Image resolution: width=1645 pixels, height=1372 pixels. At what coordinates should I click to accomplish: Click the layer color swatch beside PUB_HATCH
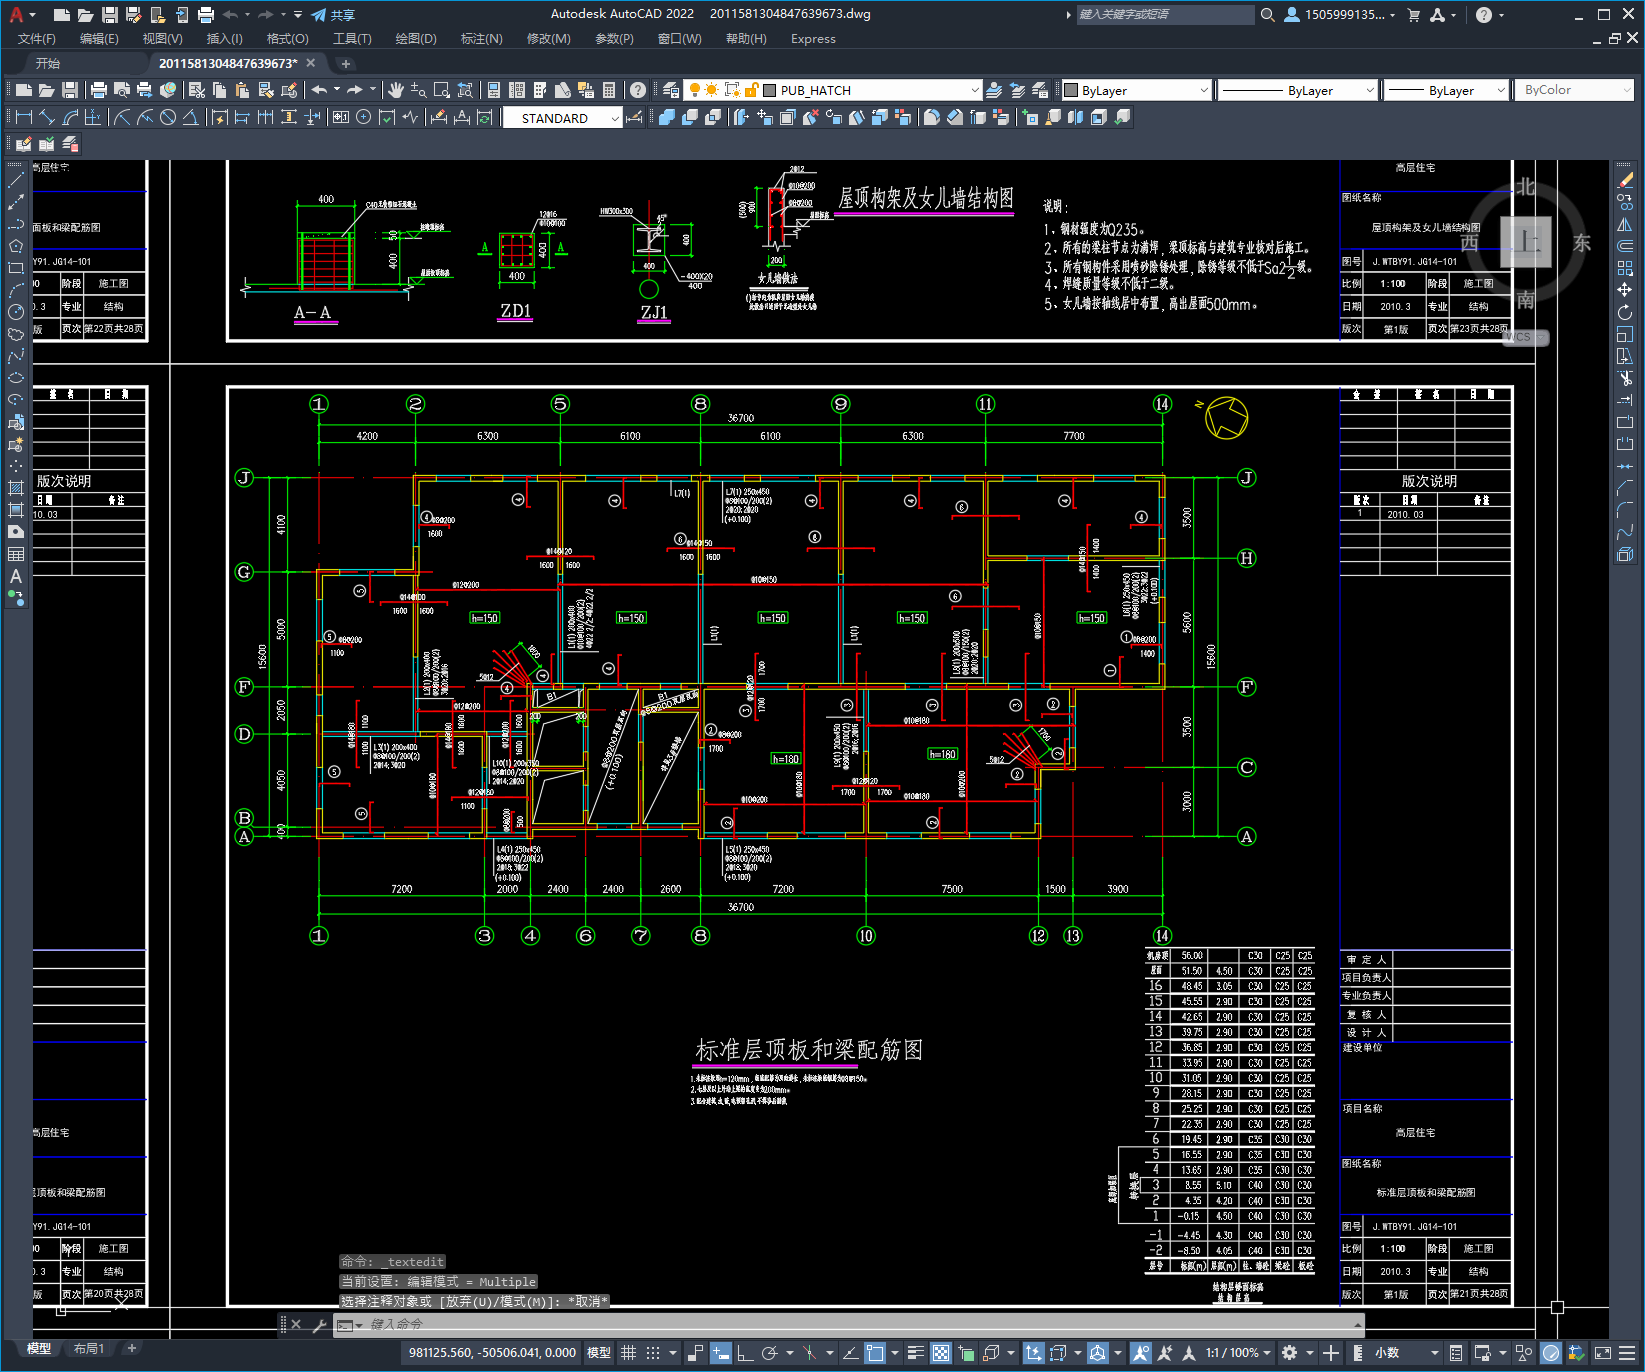[x=769, y=90]
